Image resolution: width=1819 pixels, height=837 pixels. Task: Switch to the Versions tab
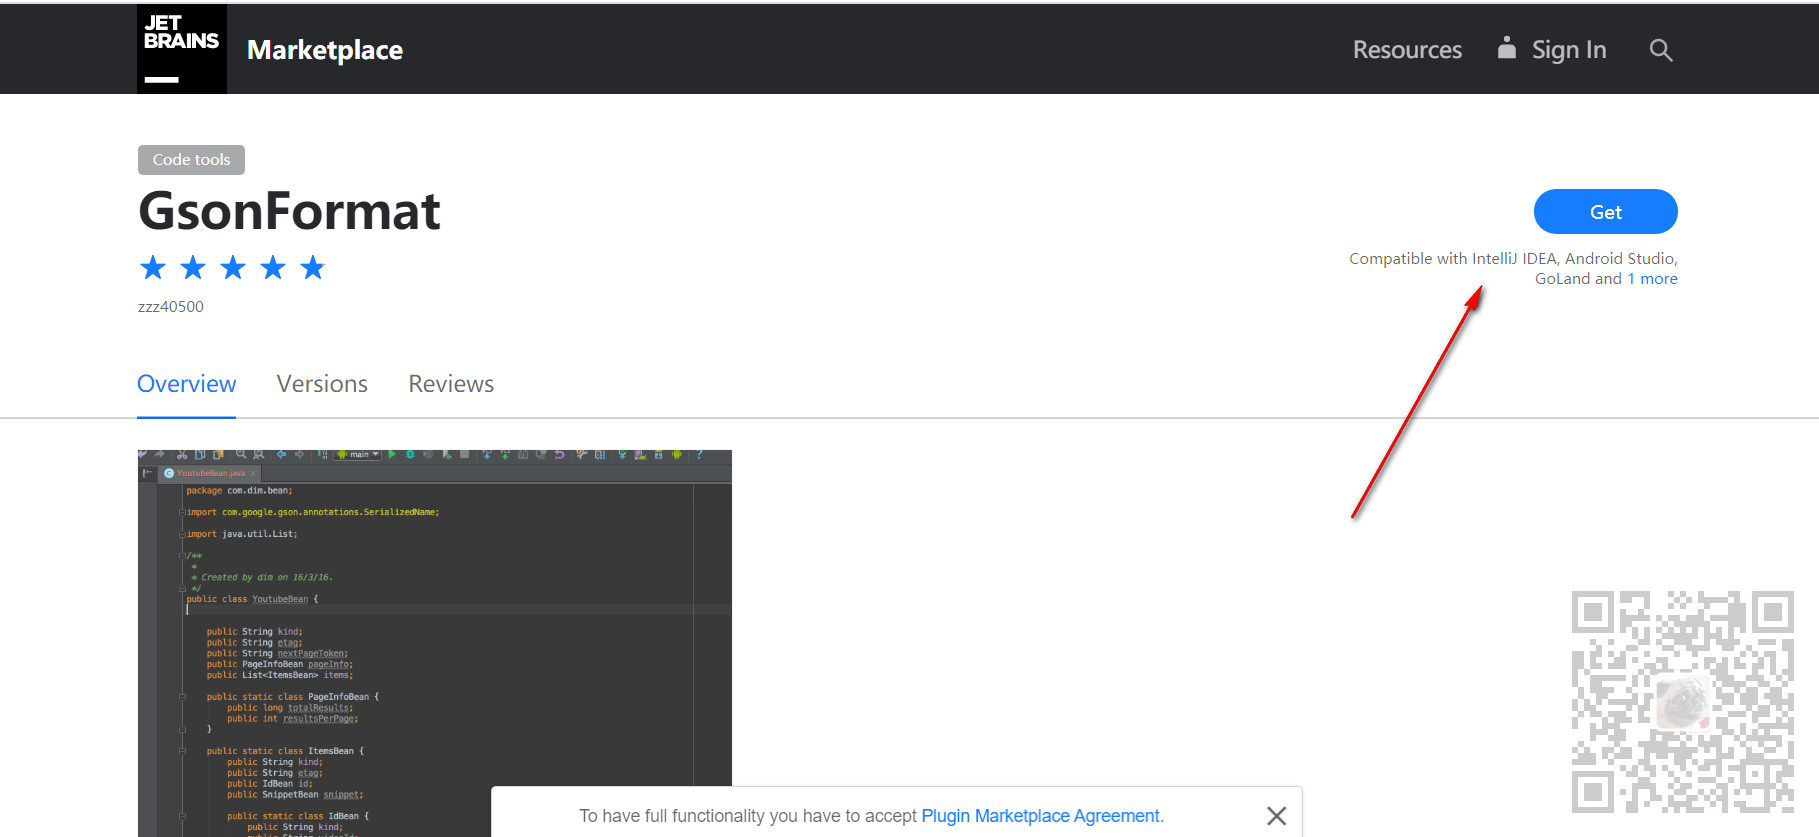322,384
